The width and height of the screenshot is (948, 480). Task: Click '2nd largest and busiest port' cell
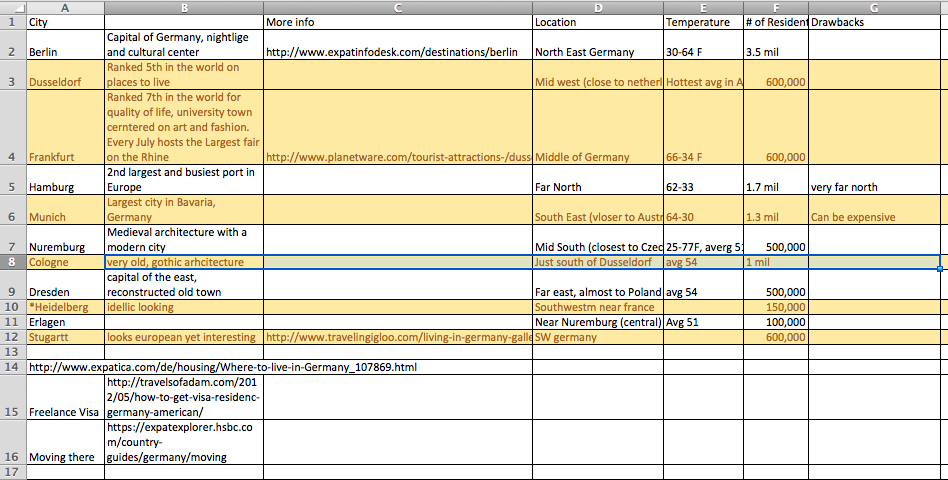184,180
